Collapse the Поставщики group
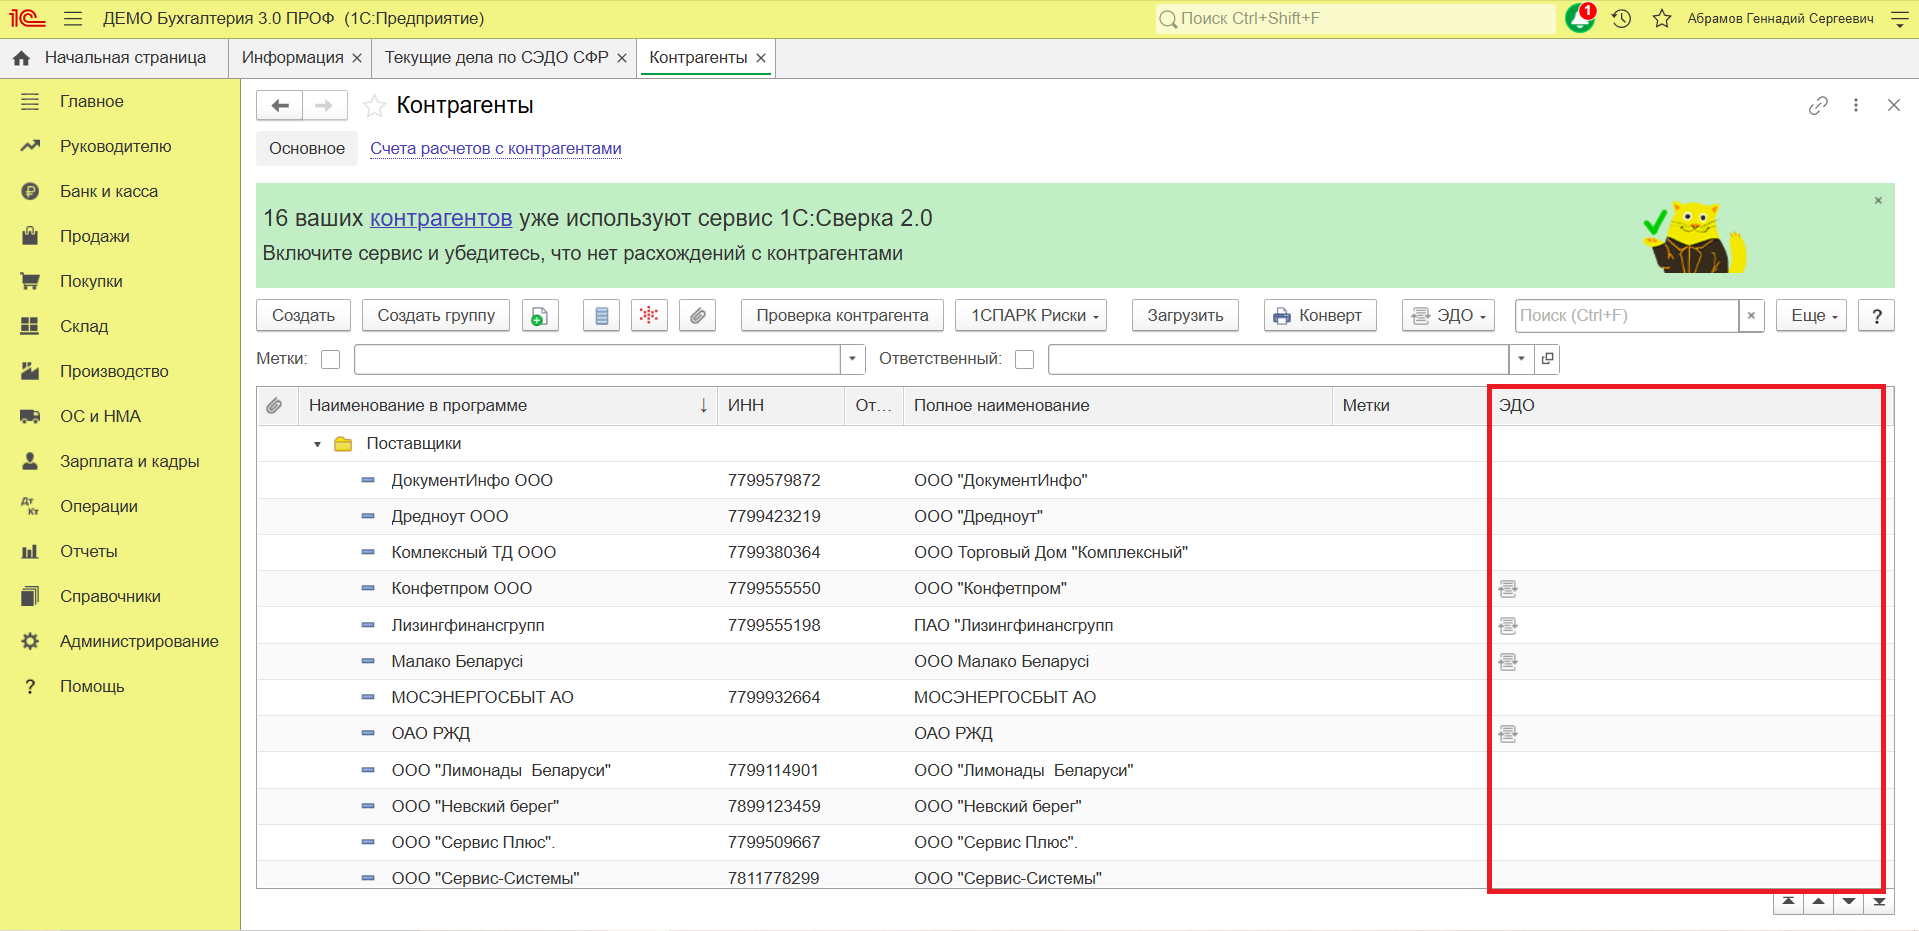 click(317, 444)
